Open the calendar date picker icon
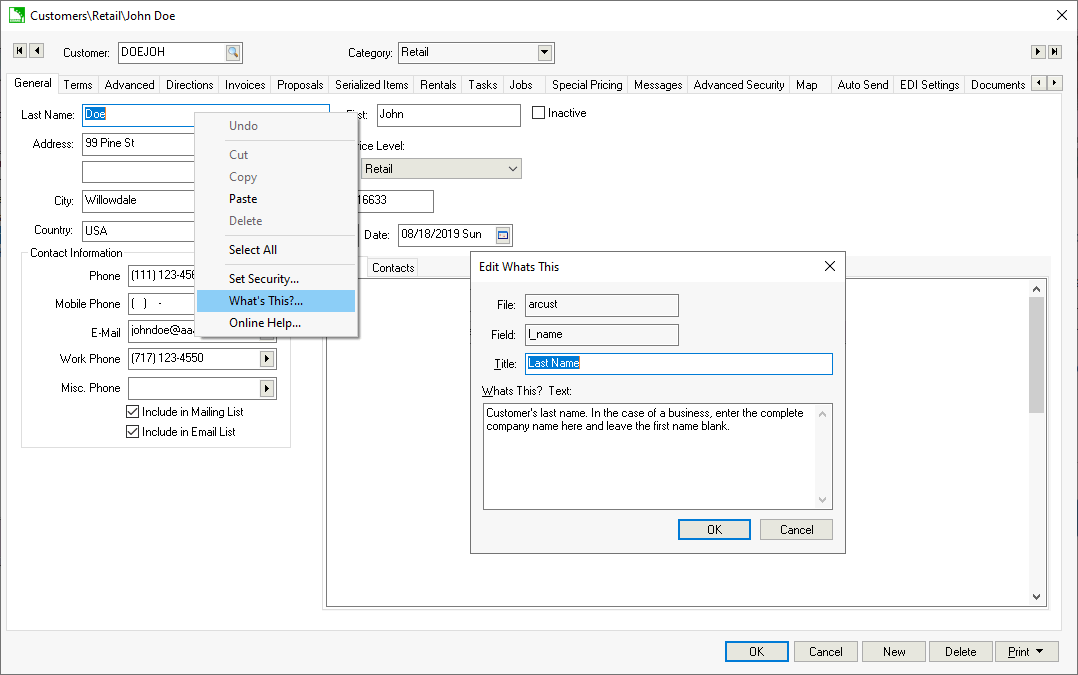The height and width of the screenshot is (675, 1078). 503,235
